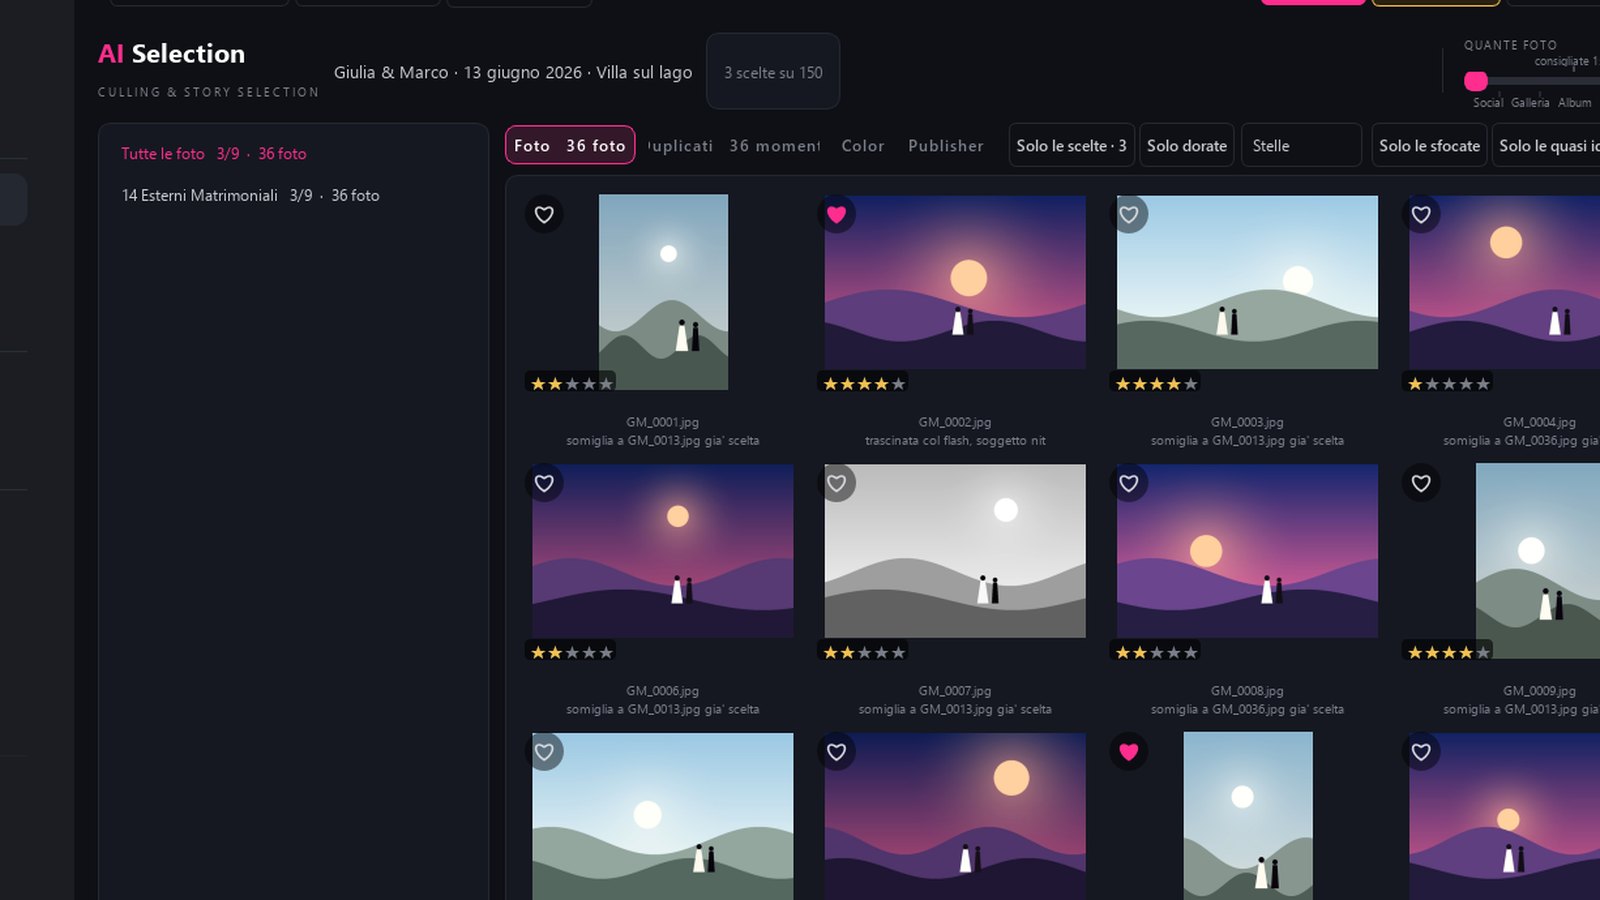
Task: Open the Publisher tab
Action: point(946,146)
